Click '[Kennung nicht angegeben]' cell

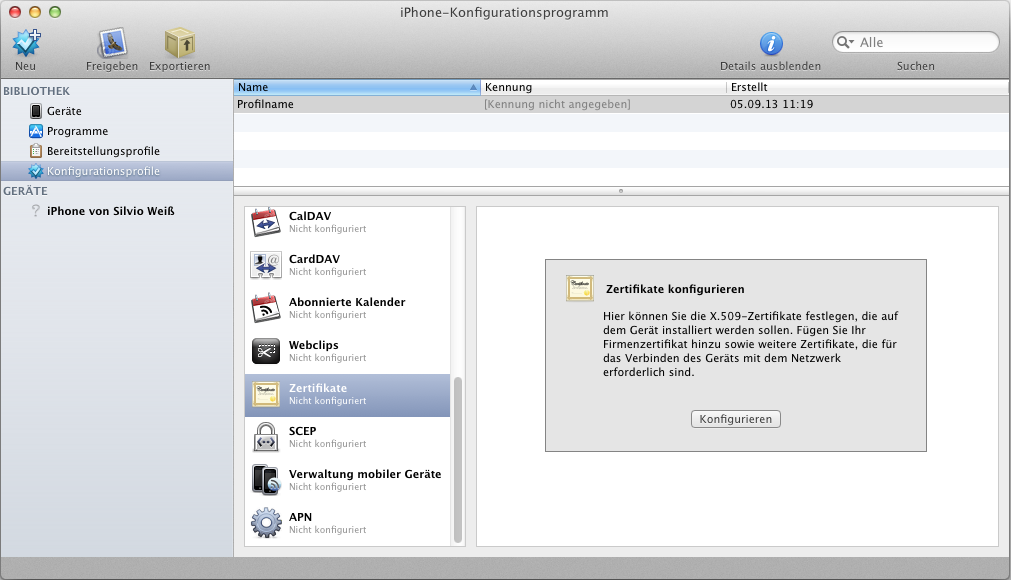(x=557, y=104)
